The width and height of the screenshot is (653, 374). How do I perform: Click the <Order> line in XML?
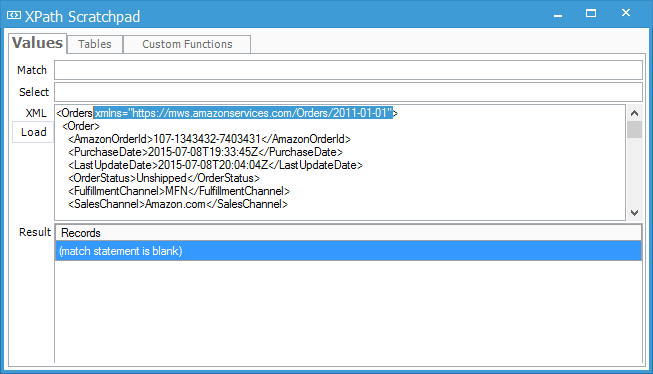pyautogui.click(x=81, y=126)
